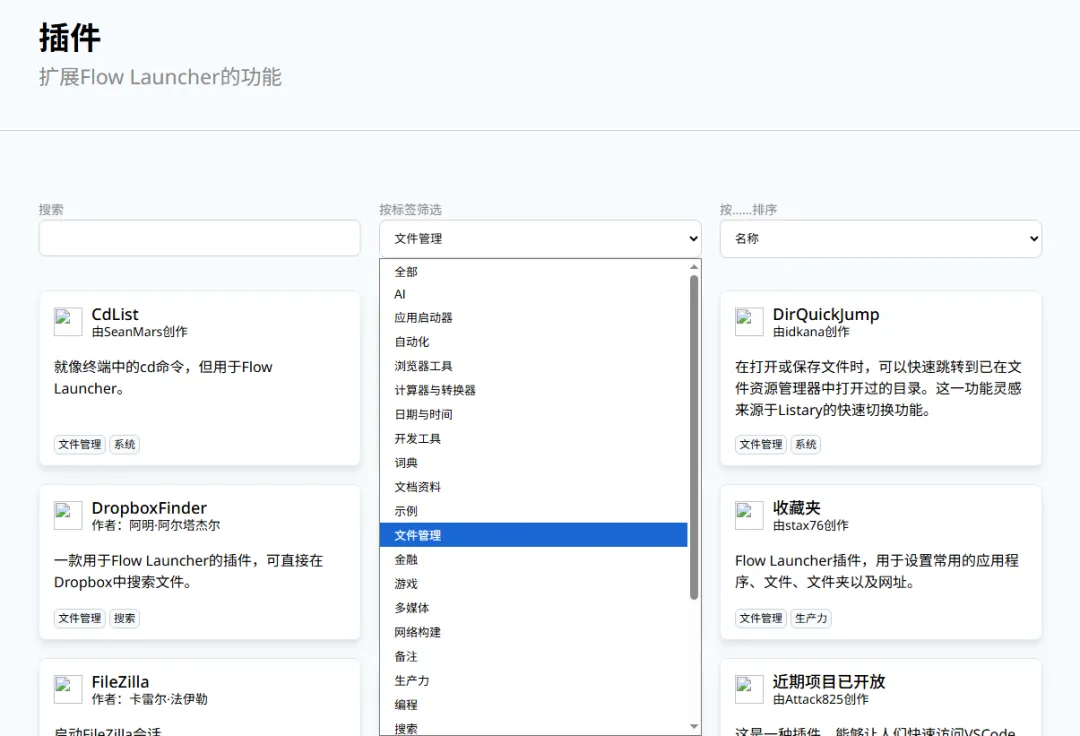
Task: Click the scroll up arrow of tag list
Action: 694,267
